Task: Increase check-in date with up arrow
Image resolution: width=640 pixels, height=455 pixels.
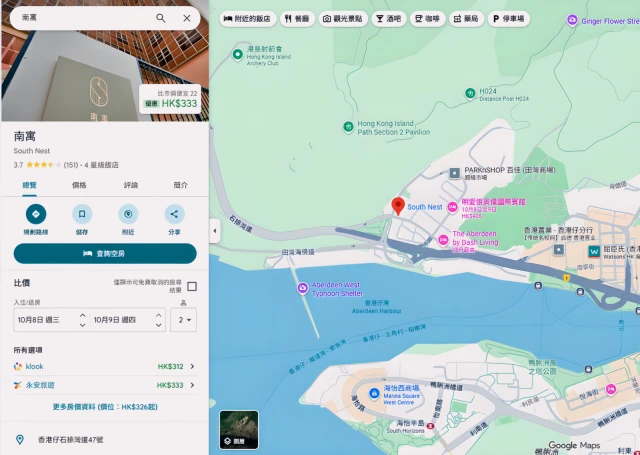Action: point(82,315)
